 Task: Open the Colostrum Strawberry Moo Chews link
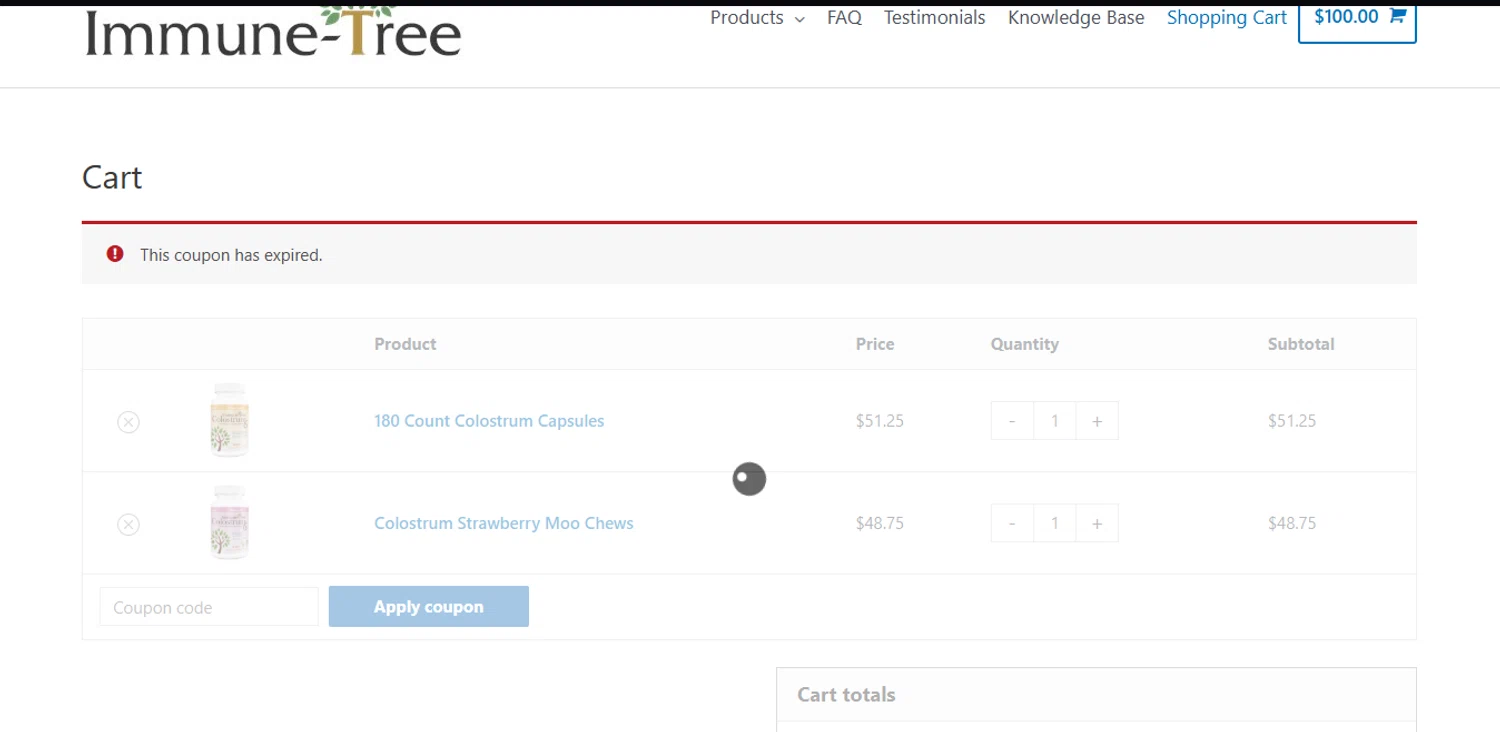504,523
